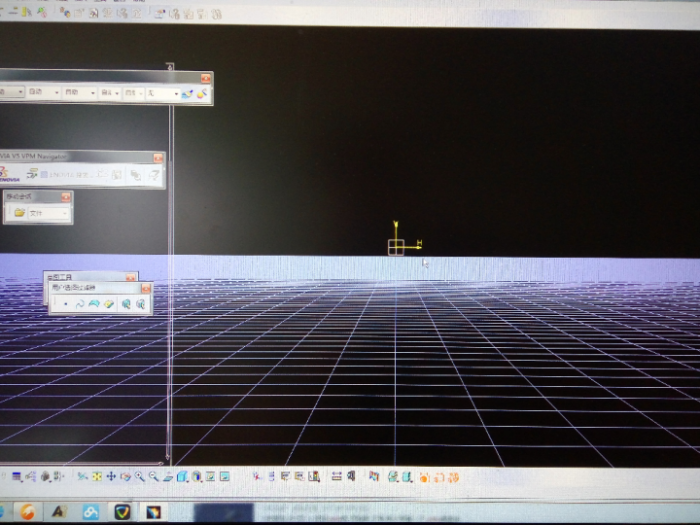Select the Pan view tool
700x525 pixels.
(111, 477)
